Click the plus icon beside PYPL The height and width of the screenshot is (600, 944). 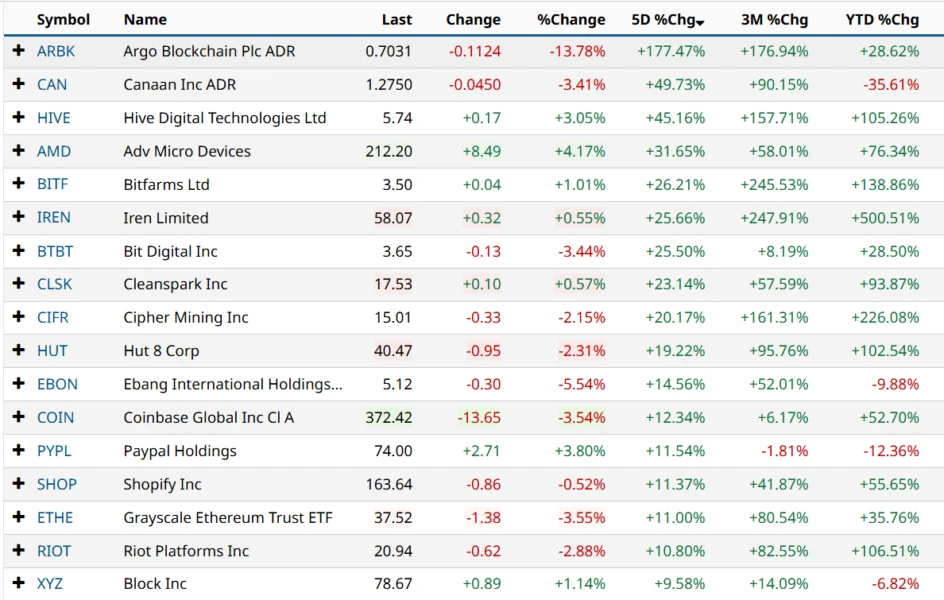(x=18, y=450)
